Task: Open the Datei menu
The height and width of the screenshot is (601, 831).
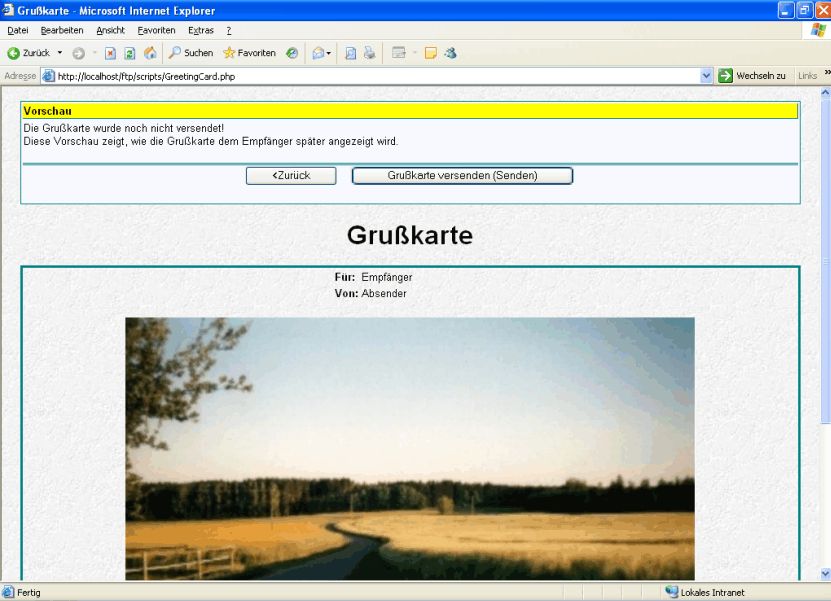Action: click(x=18, y=31)
